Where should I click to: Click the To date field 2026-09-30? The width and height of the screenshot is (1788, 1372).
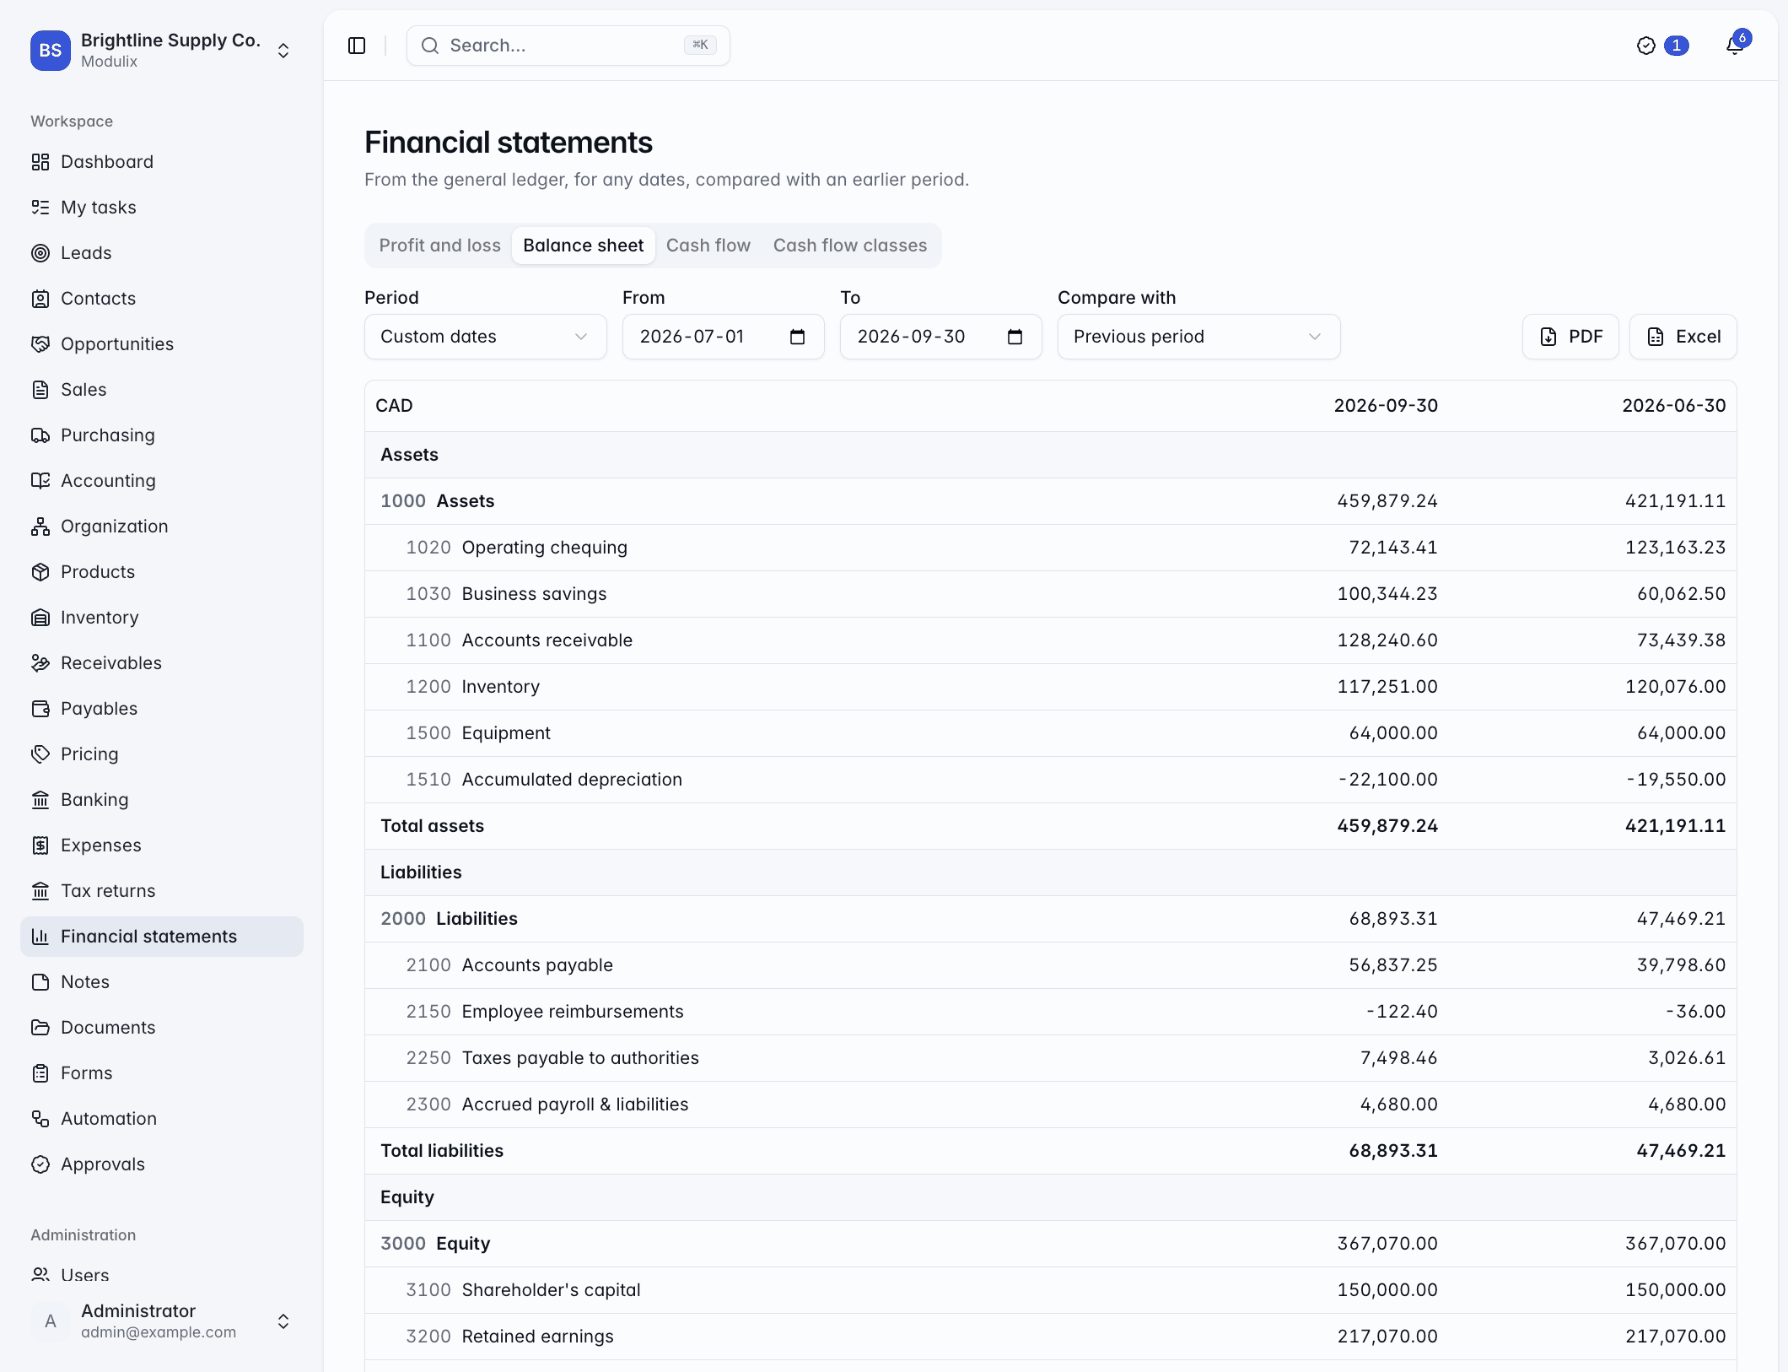click(941, 337)
